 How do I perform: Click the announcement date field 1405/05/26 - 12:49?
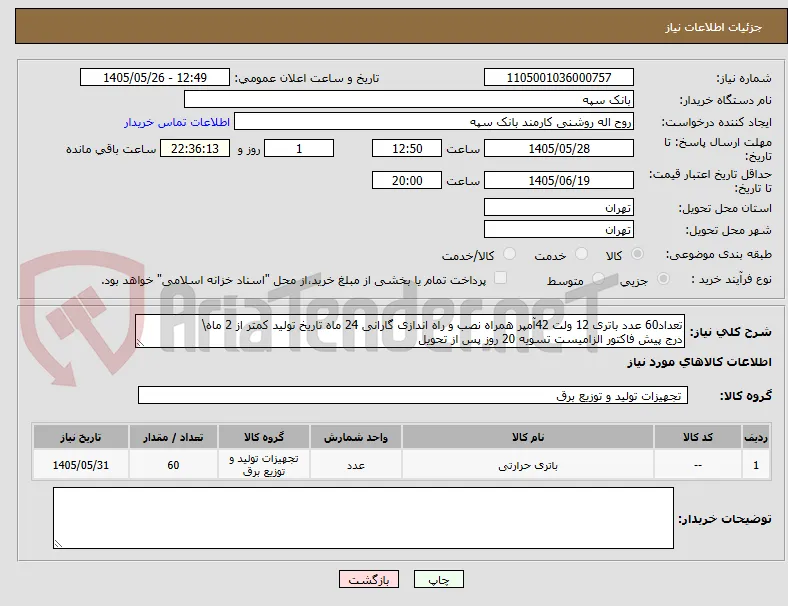(x=155, y=77)
